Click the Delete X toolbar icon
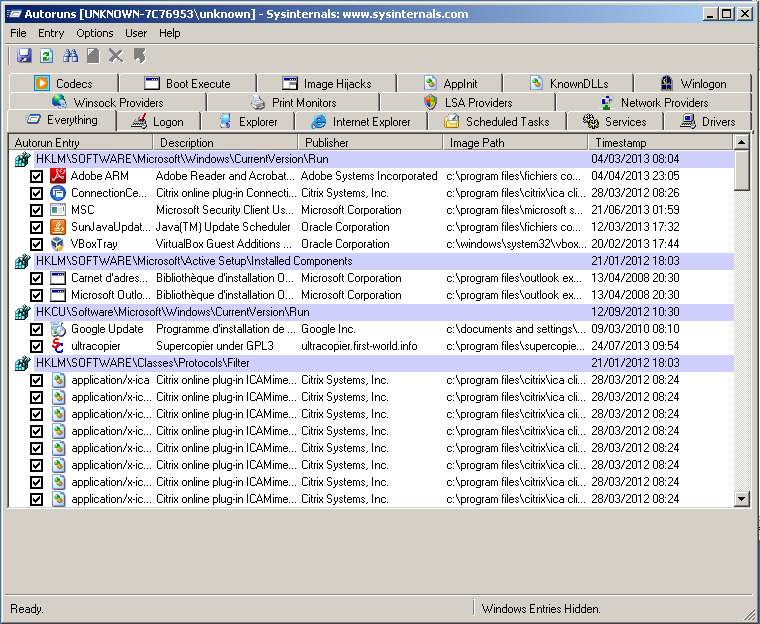 point(116,56)
